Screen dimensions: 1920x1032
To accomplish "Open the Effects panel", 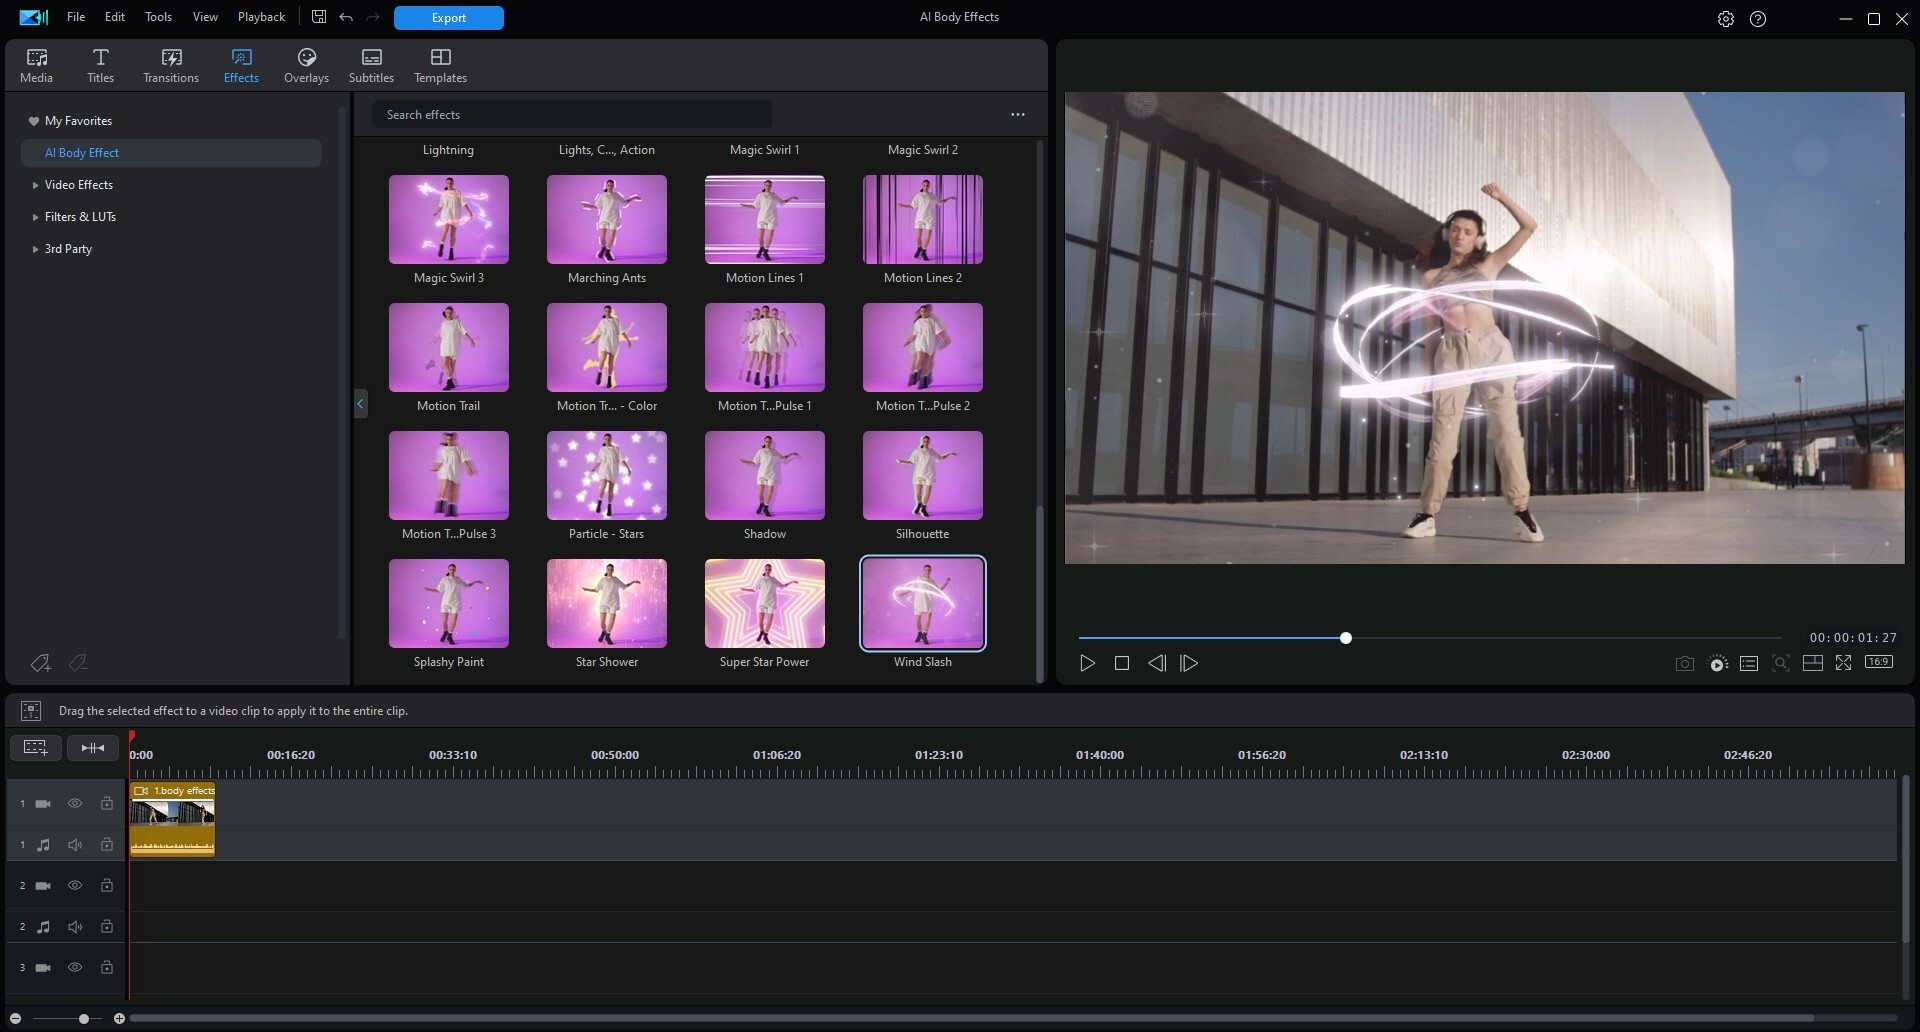I will (240, 64).
